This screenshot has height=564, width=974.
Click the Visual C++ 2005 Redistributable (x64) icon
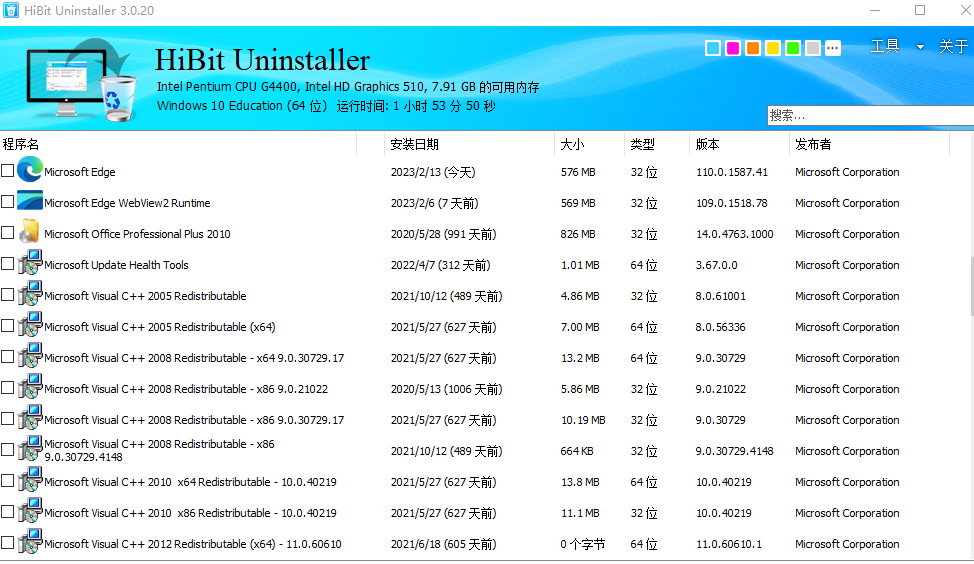click(x=30, y=325)
